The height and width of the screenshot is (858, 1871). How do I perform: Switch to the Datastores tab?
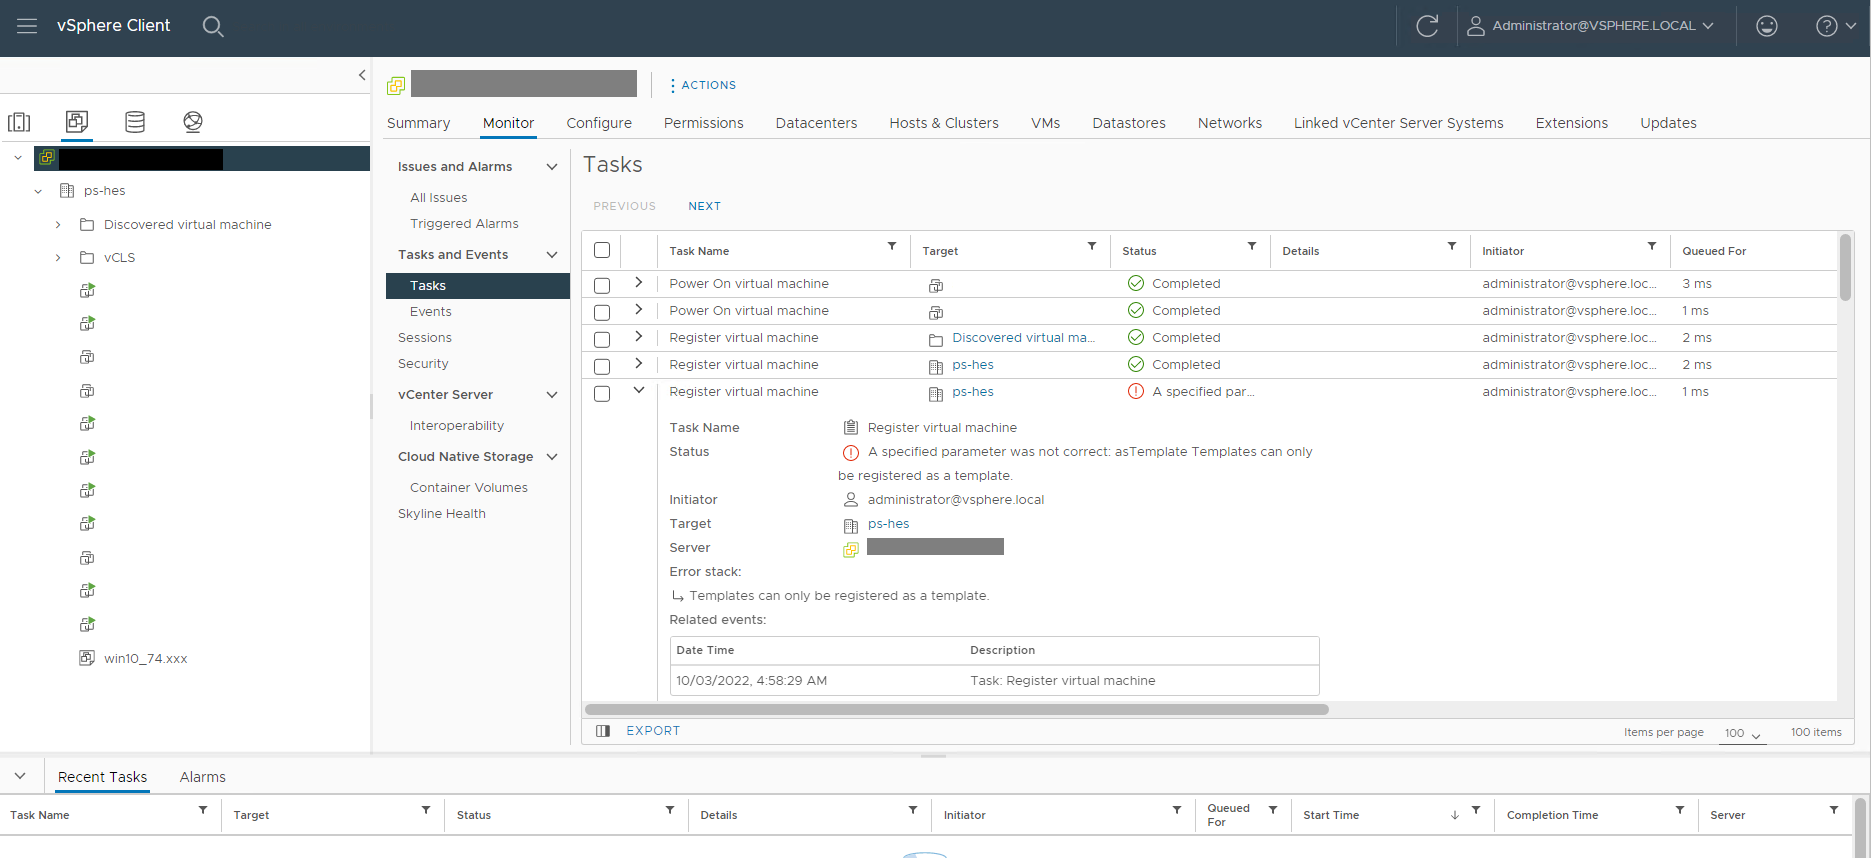pos(1129,123)
